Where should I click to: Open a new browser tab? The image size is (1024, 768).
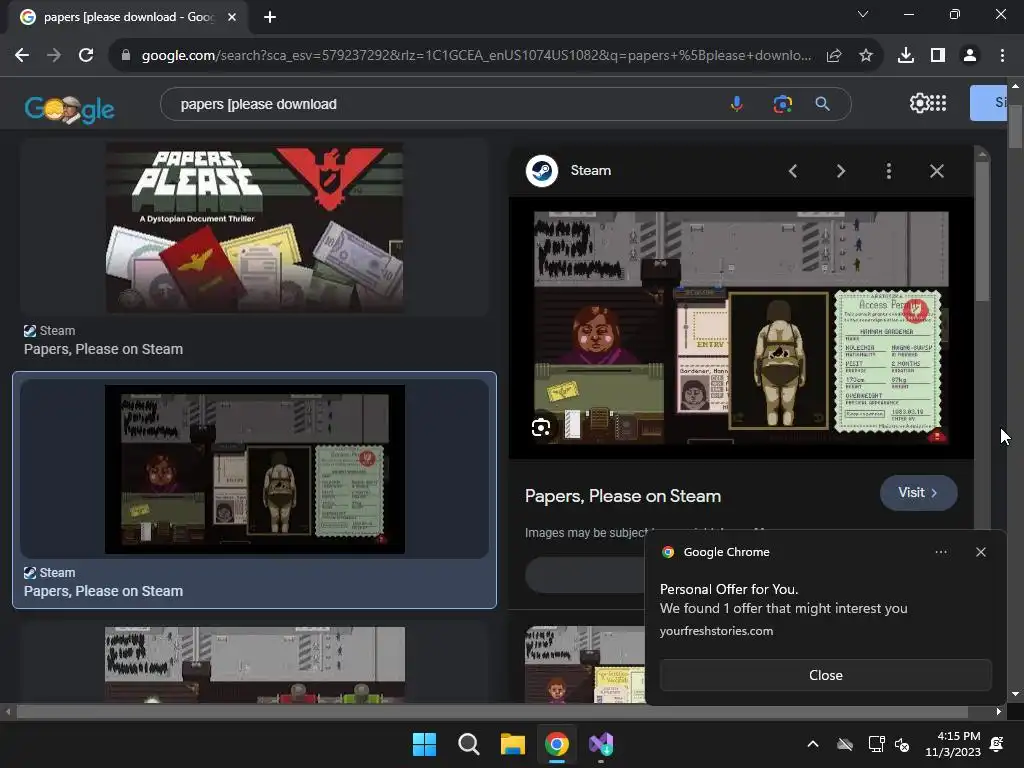click(x=270, y=17)
